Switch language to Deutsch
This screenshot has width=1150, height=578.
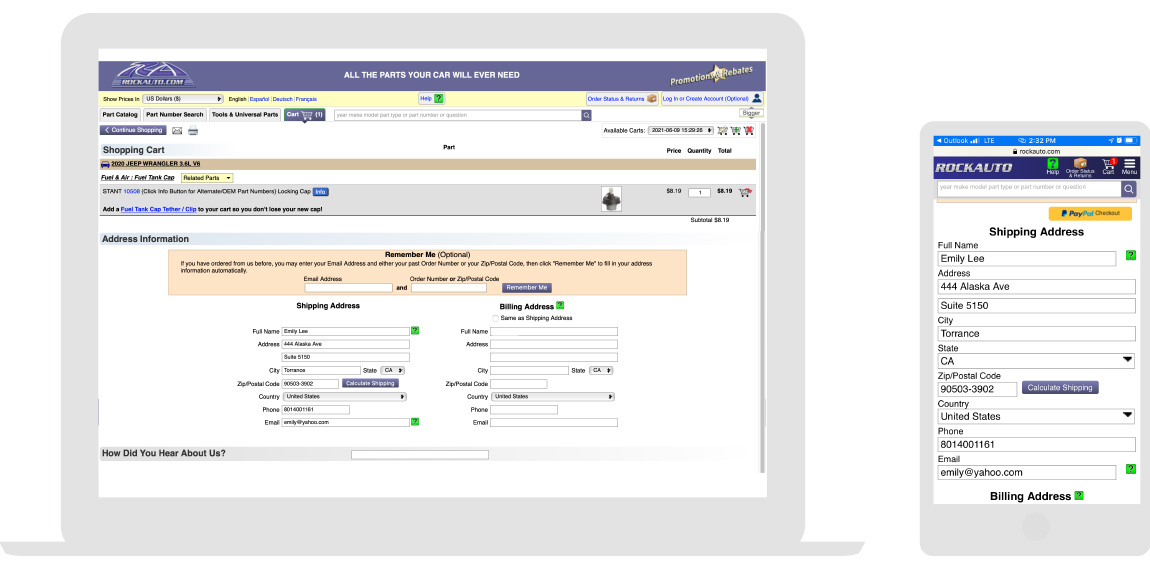[x=282, y=99]
